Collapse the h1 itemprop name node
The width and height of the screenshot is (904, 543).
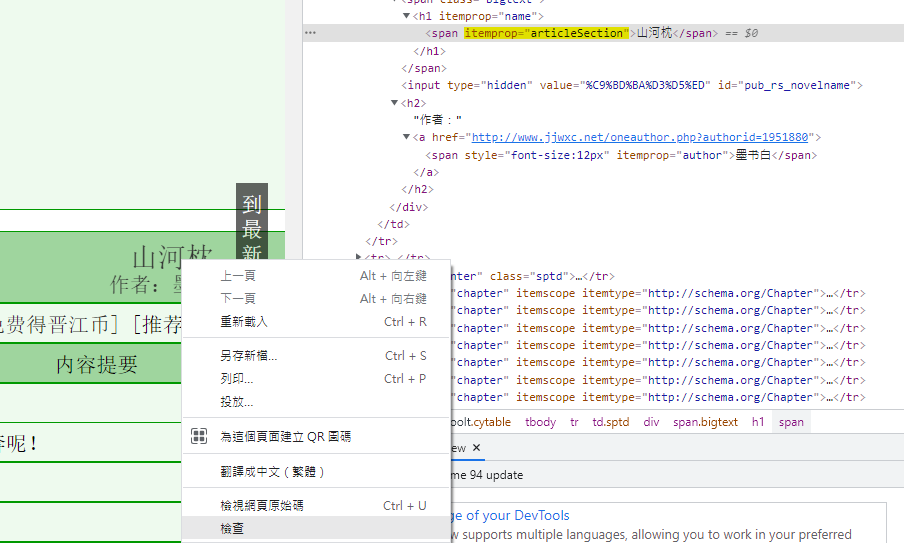(406, 16)
